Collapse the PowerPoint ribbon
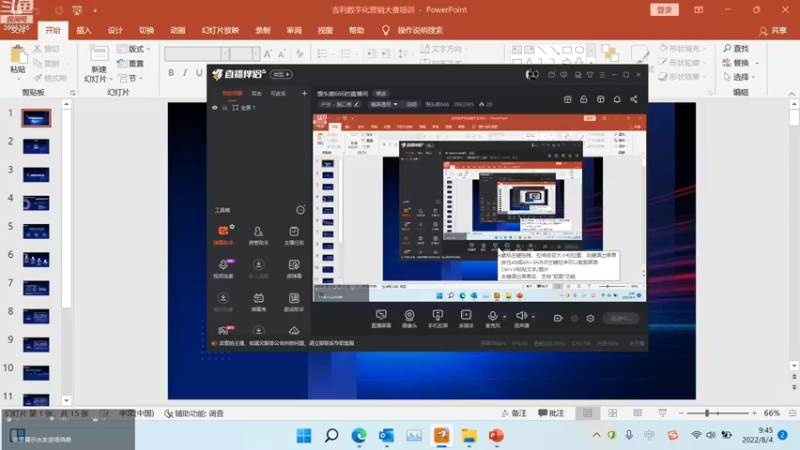 pos(791,93)
